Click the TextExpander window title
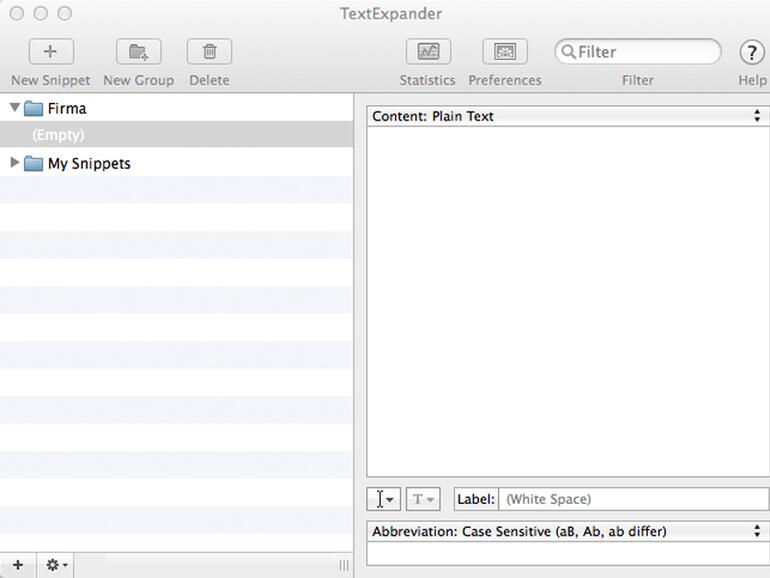Viewport: 770px width, 578px height. pyautogui.click(x=391, y=14)
